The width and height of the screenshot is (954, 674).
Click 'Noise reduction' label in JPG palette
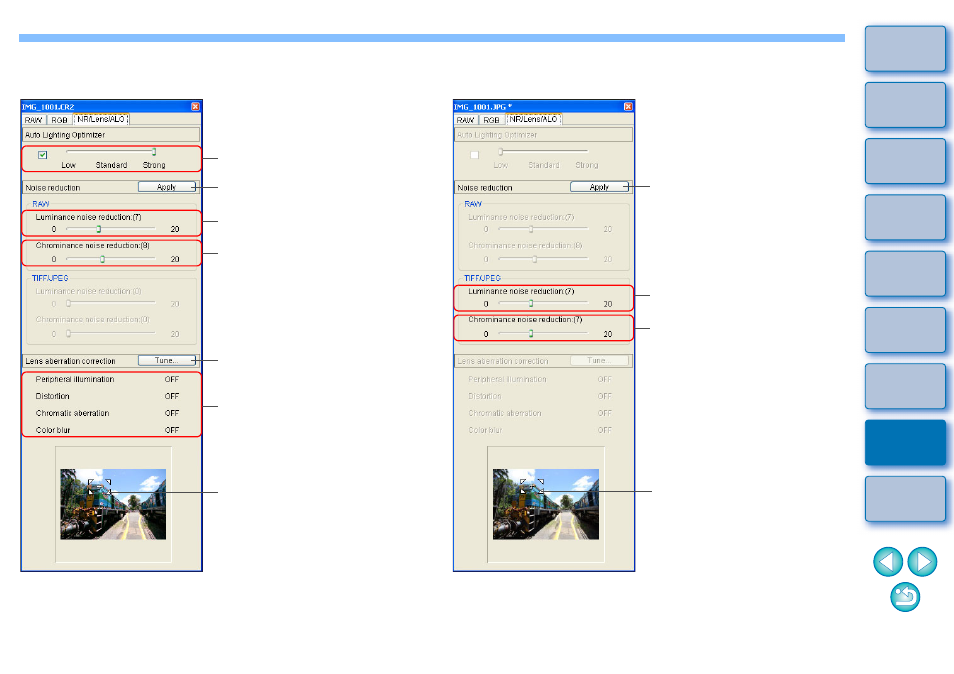click(x=485, y=187)
